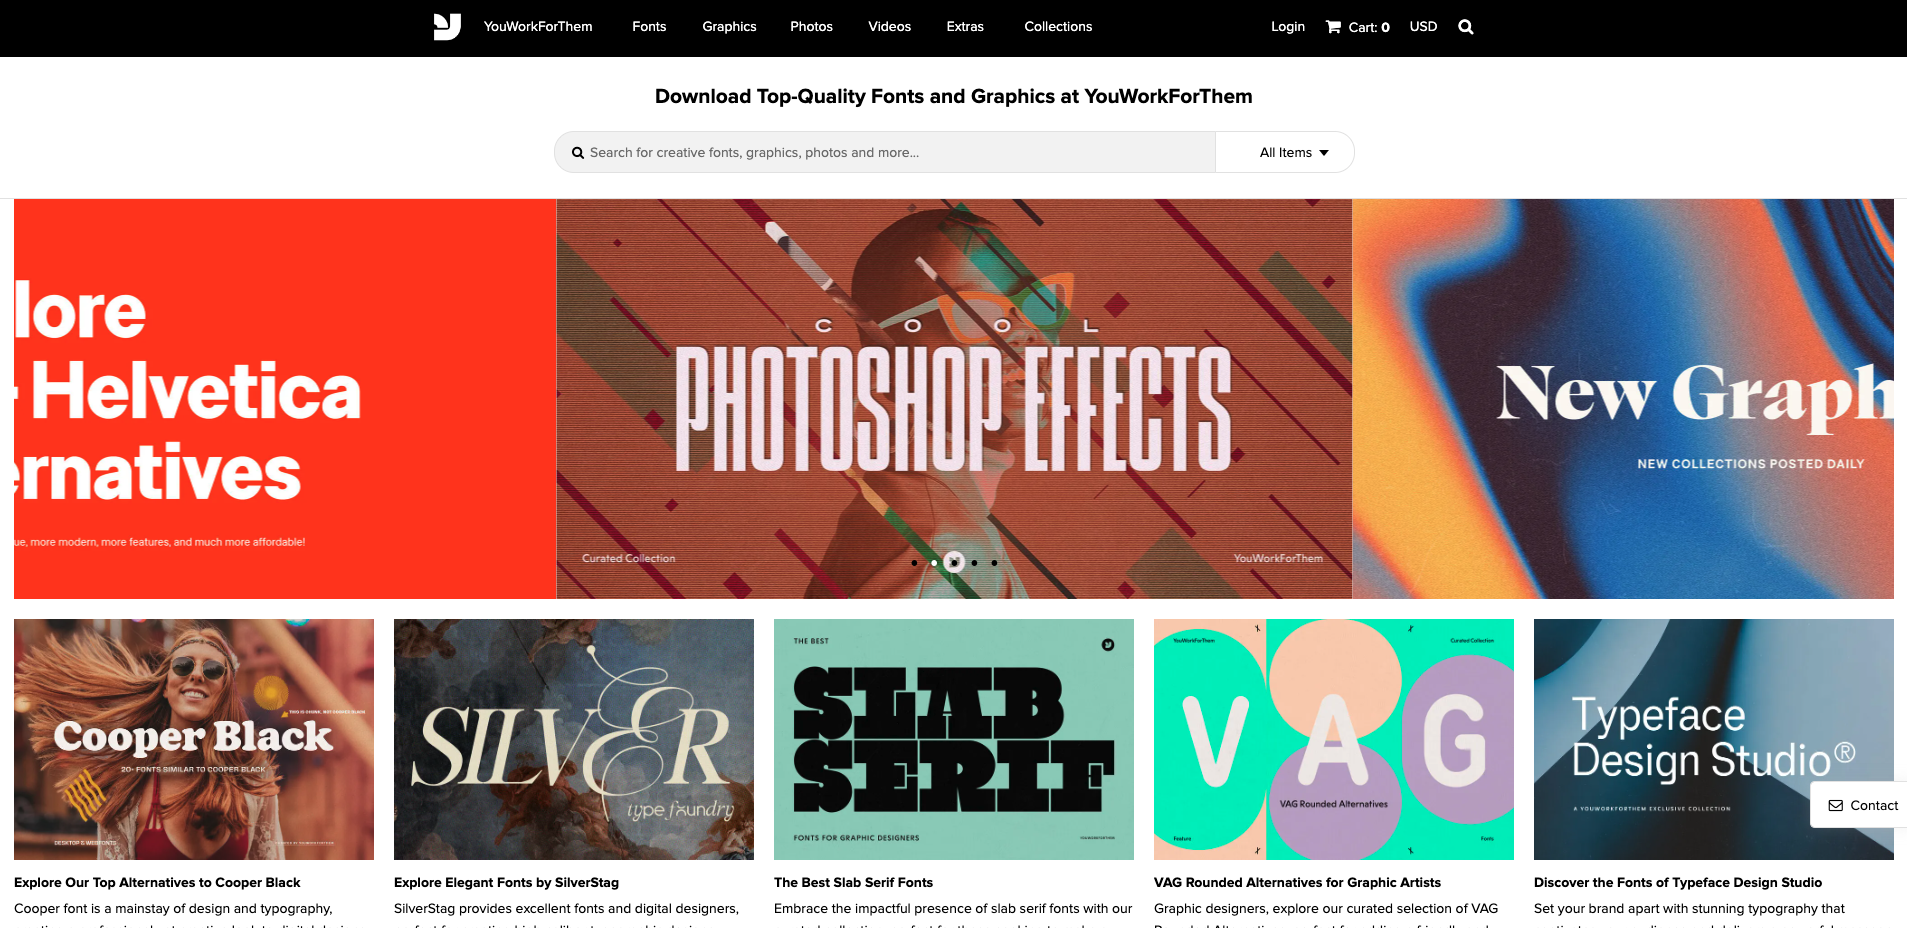Open the Collections menu
The height and width of the screenshot is (928, 1907).
coord(1058,26)
